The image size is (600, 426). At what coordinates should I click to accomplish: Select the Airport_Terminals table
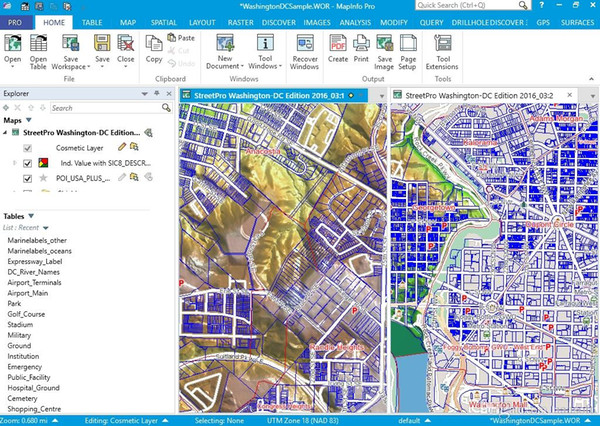coord(34,282)
